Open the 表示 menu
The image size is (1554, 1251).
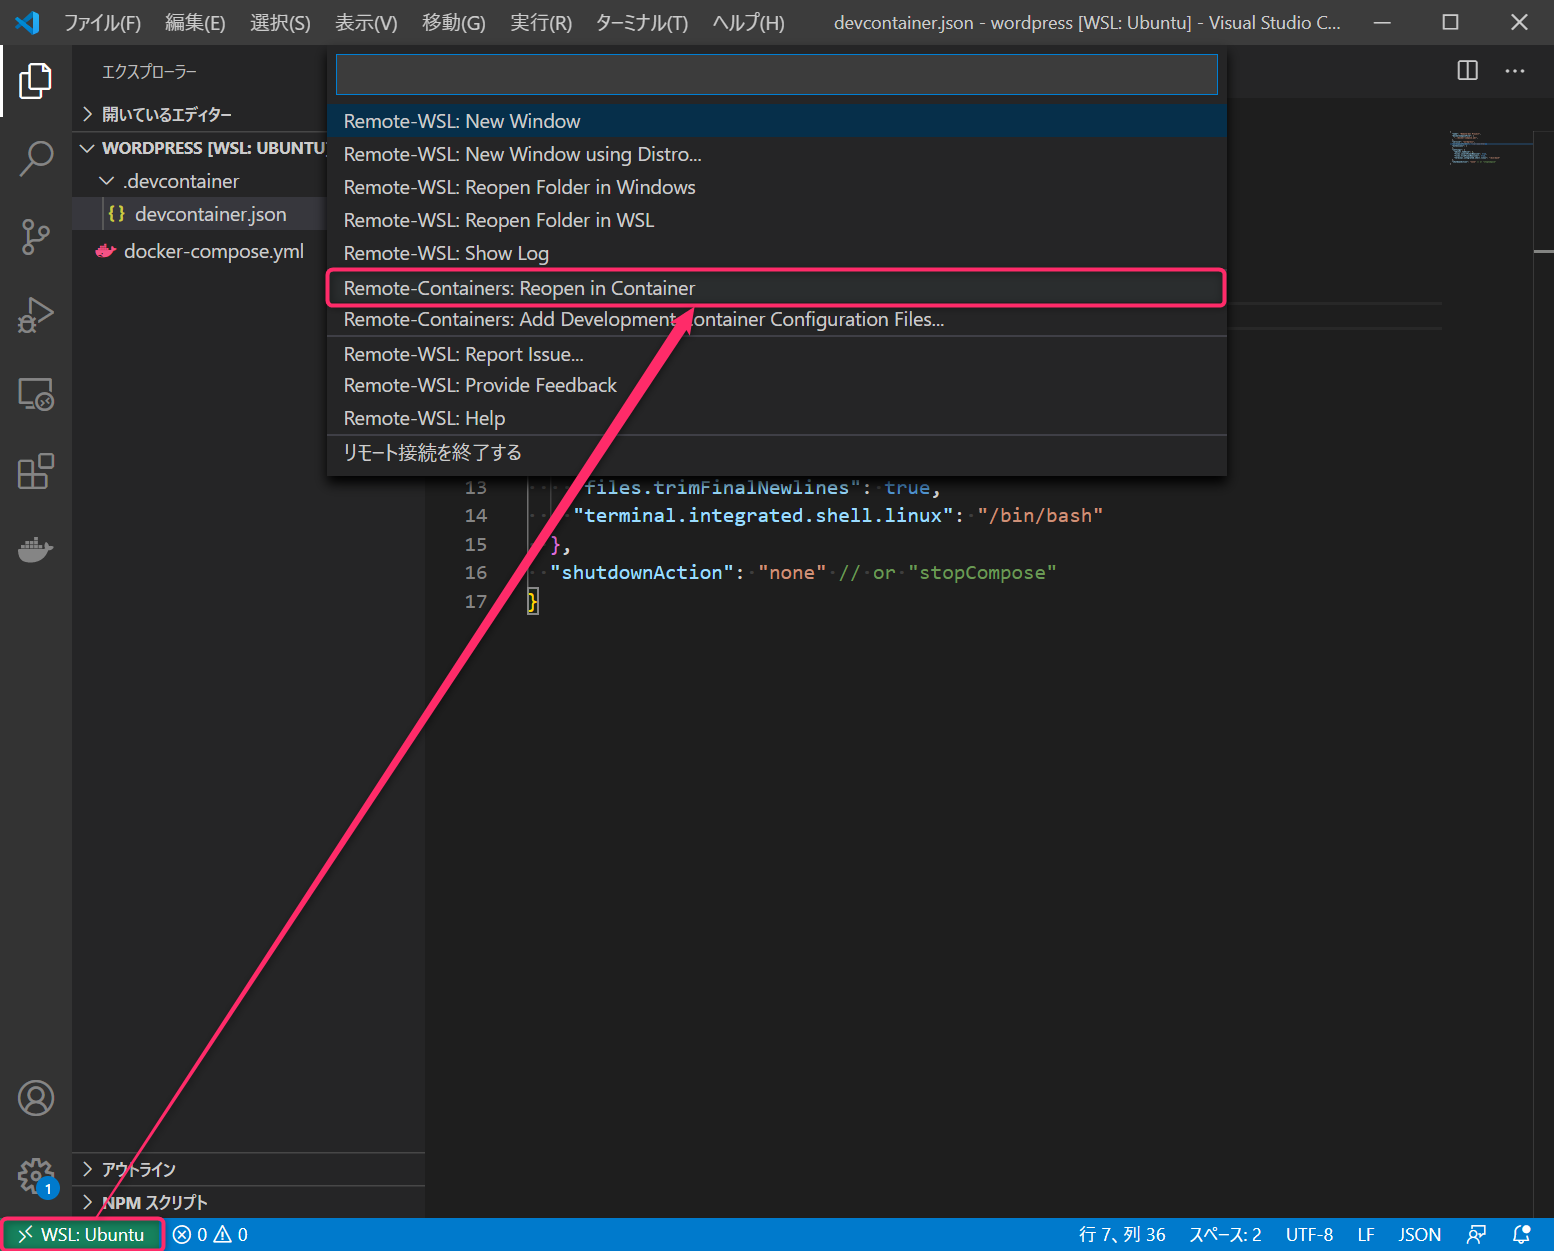[x=366, y=22]
